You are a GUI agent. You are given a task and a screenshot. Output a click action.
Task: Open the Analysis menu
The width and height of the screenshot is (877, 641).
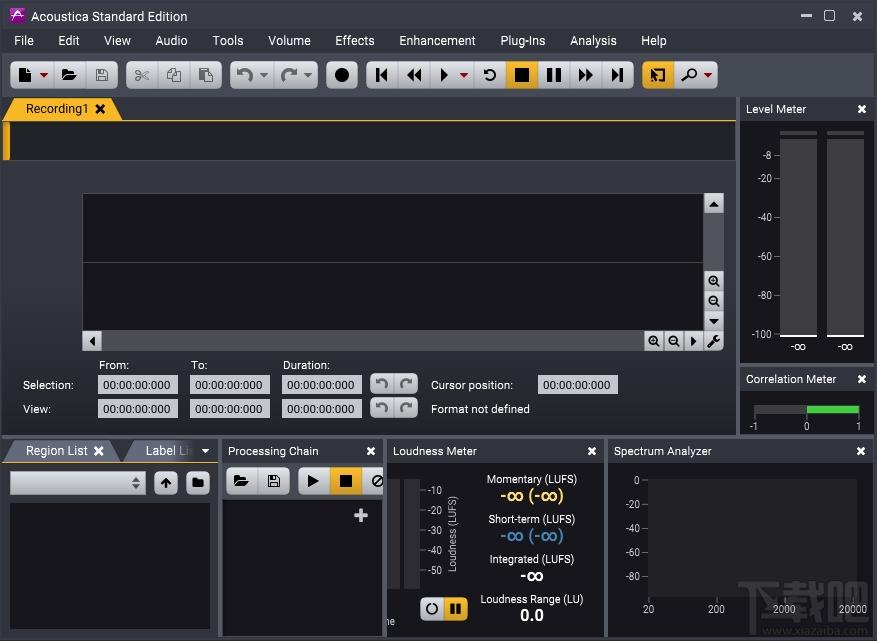[x=593, y=41]
